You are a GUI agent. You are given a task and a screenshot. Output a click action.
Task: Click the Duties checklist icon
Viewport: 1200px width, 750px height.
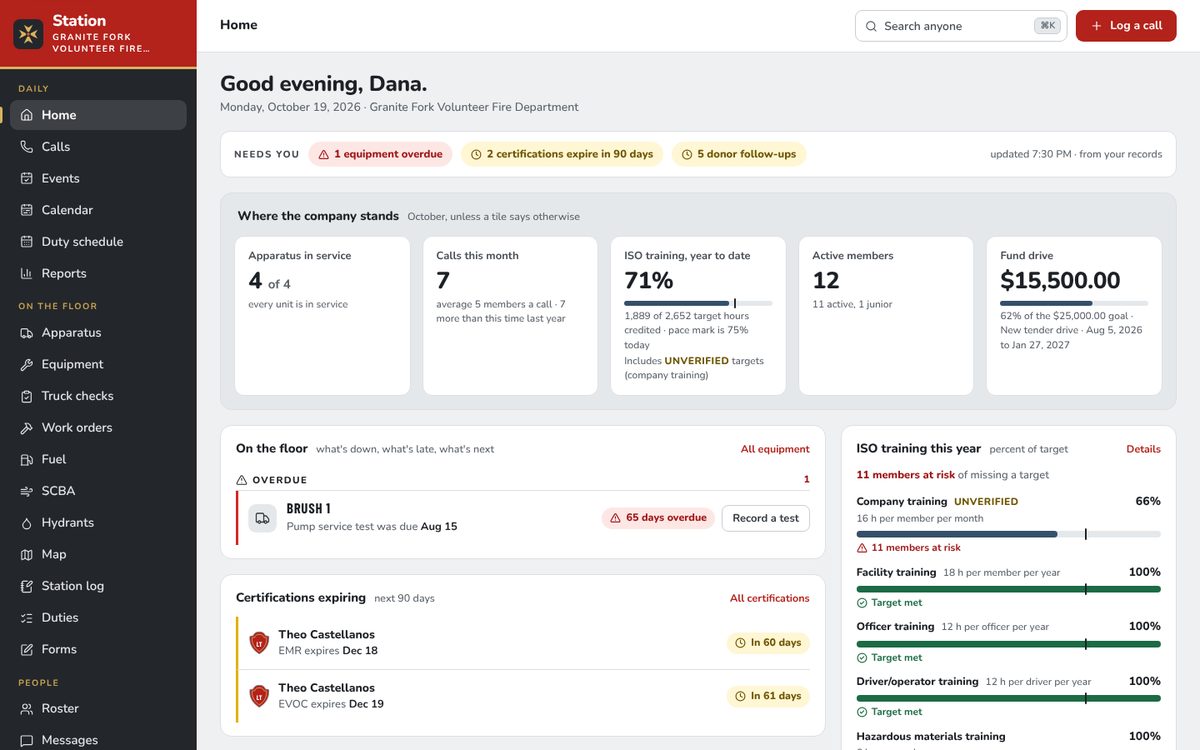coord(27,618)
